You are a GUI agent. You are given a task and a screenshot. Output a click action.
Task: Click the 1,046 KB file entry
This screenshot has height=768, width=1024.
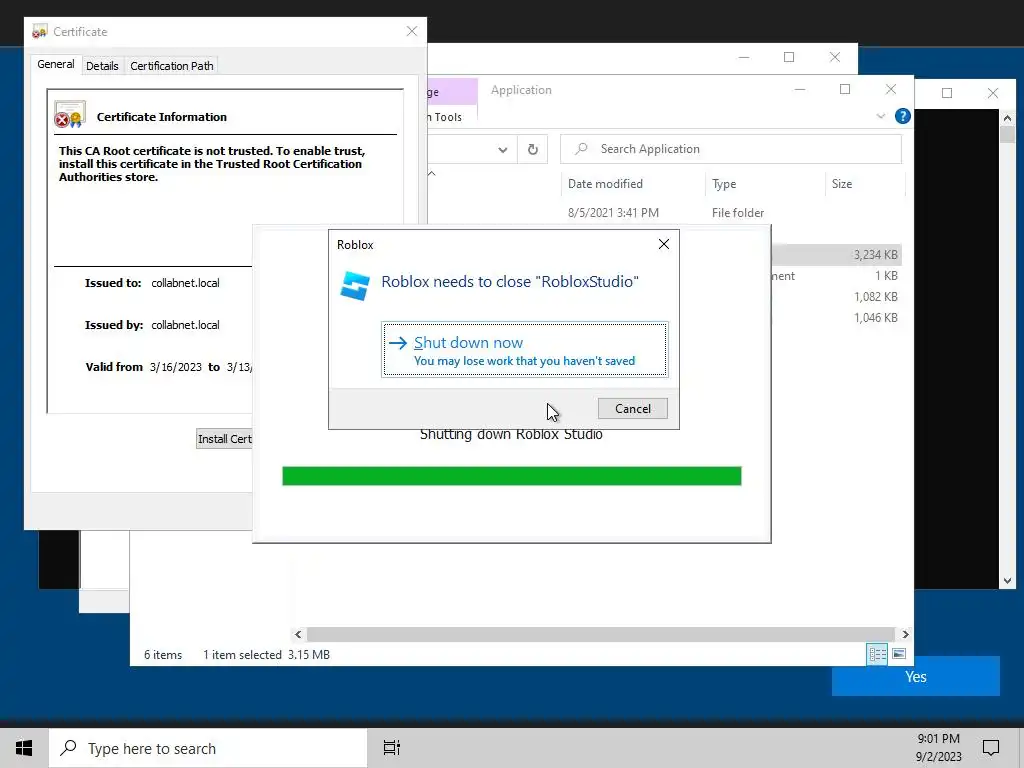click(x=876, y=317)
